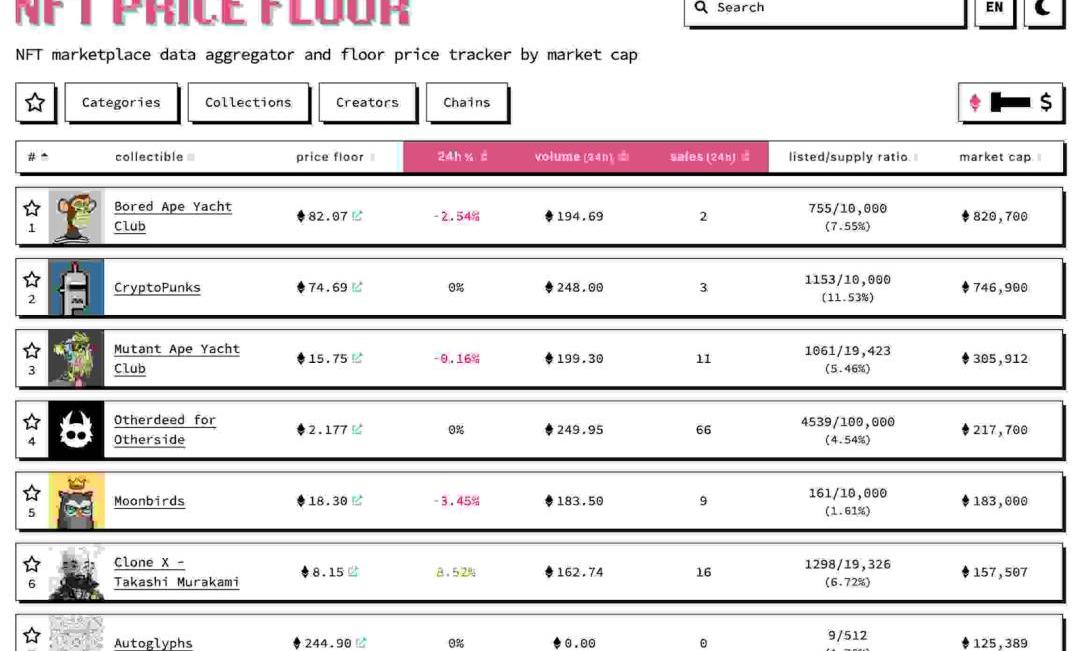Open the Categories tab
The width and height of the screenshot is (1080, 651).
(121, 102)
